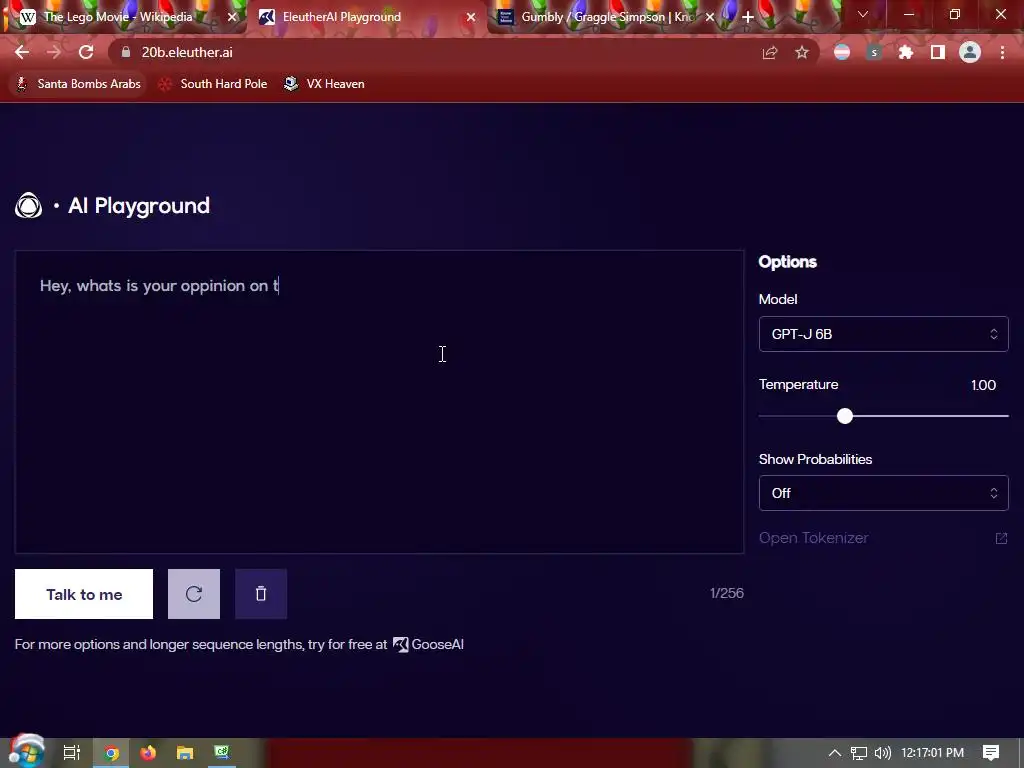Click the padlock site info icon
Viewport: 1024px width, 768px height.
pyautogui.click(x=126, y=52)
